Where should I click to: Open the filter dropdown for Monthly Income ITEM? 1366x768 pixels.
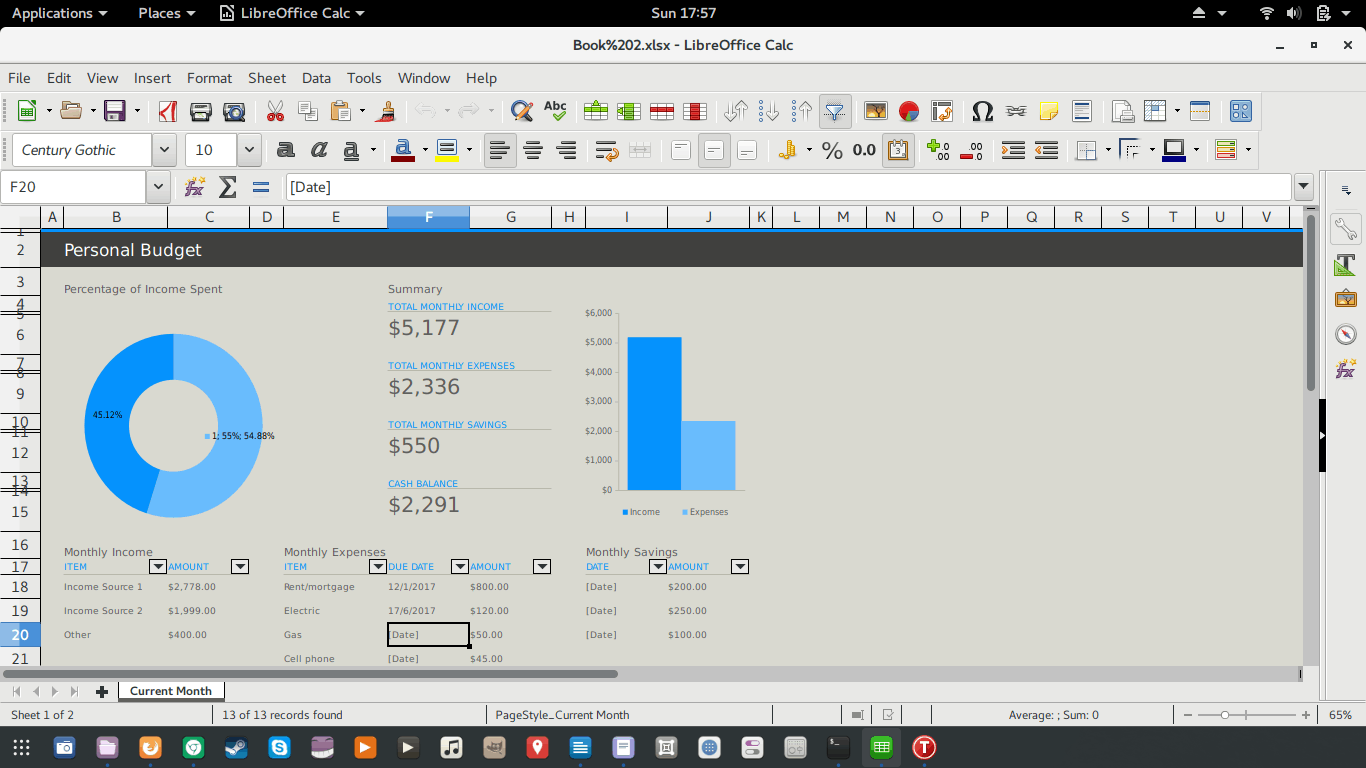[157, 567]
